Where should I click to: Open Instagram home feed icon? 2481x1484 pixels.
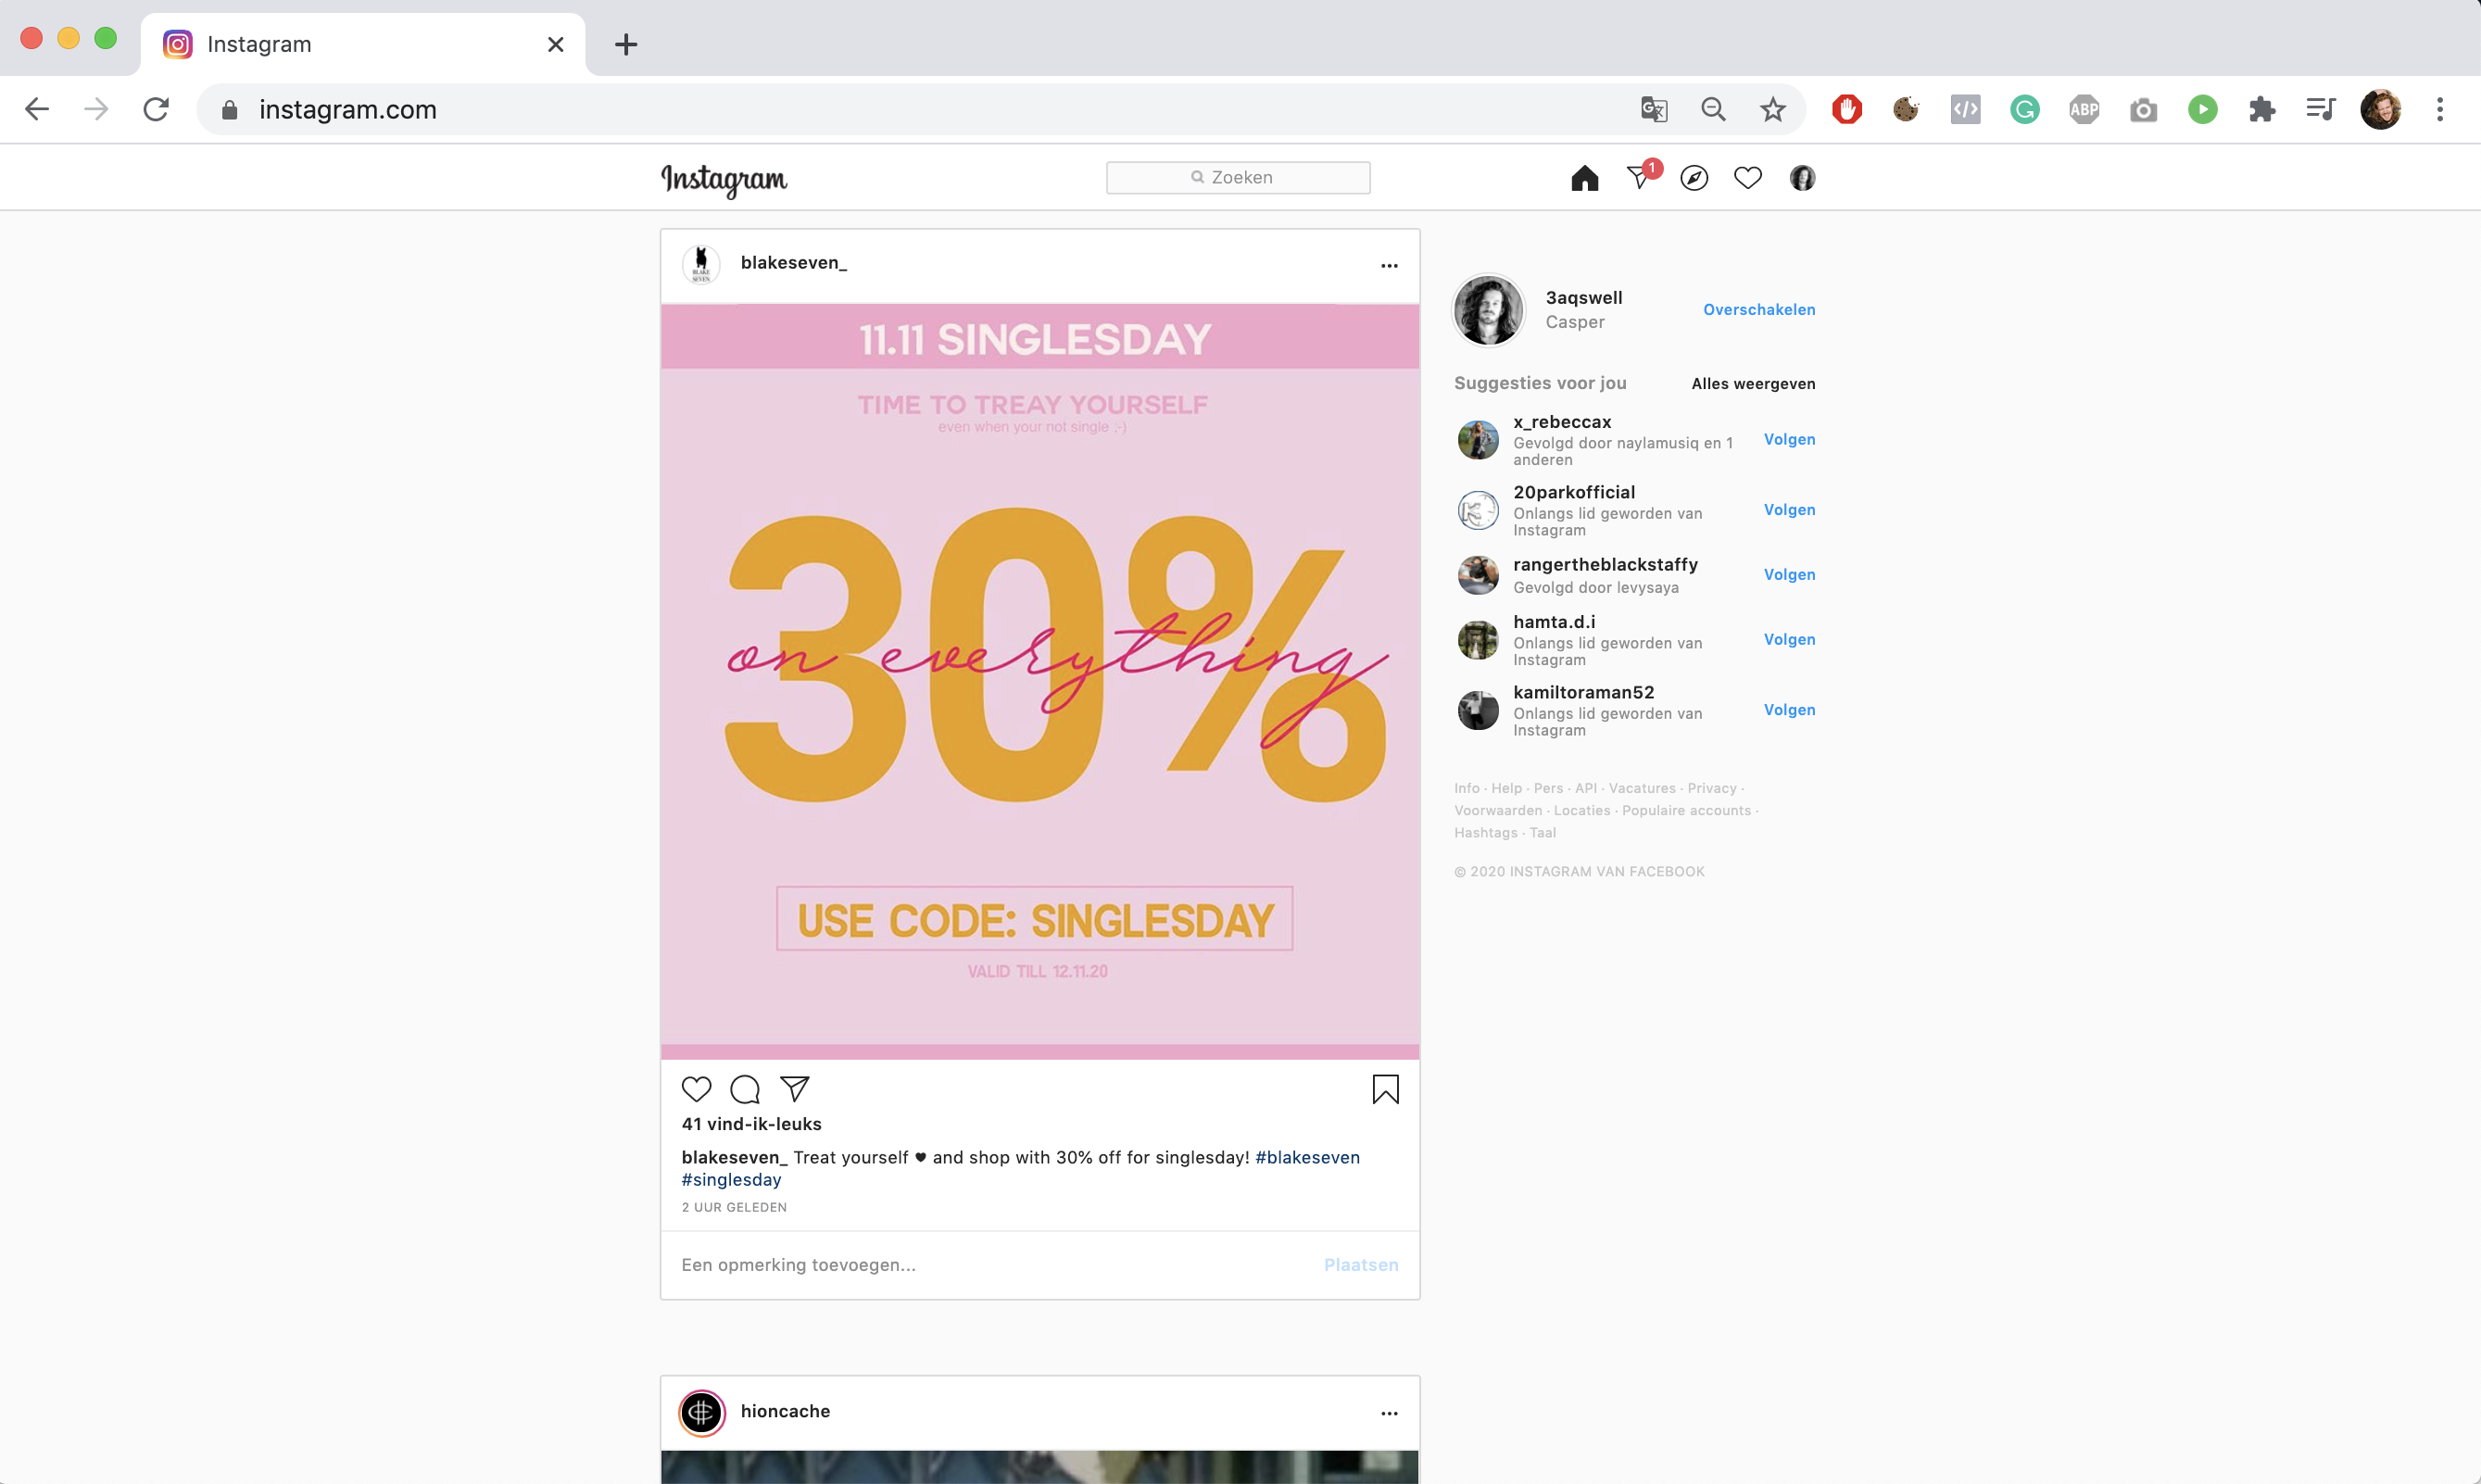(1584, 178)
